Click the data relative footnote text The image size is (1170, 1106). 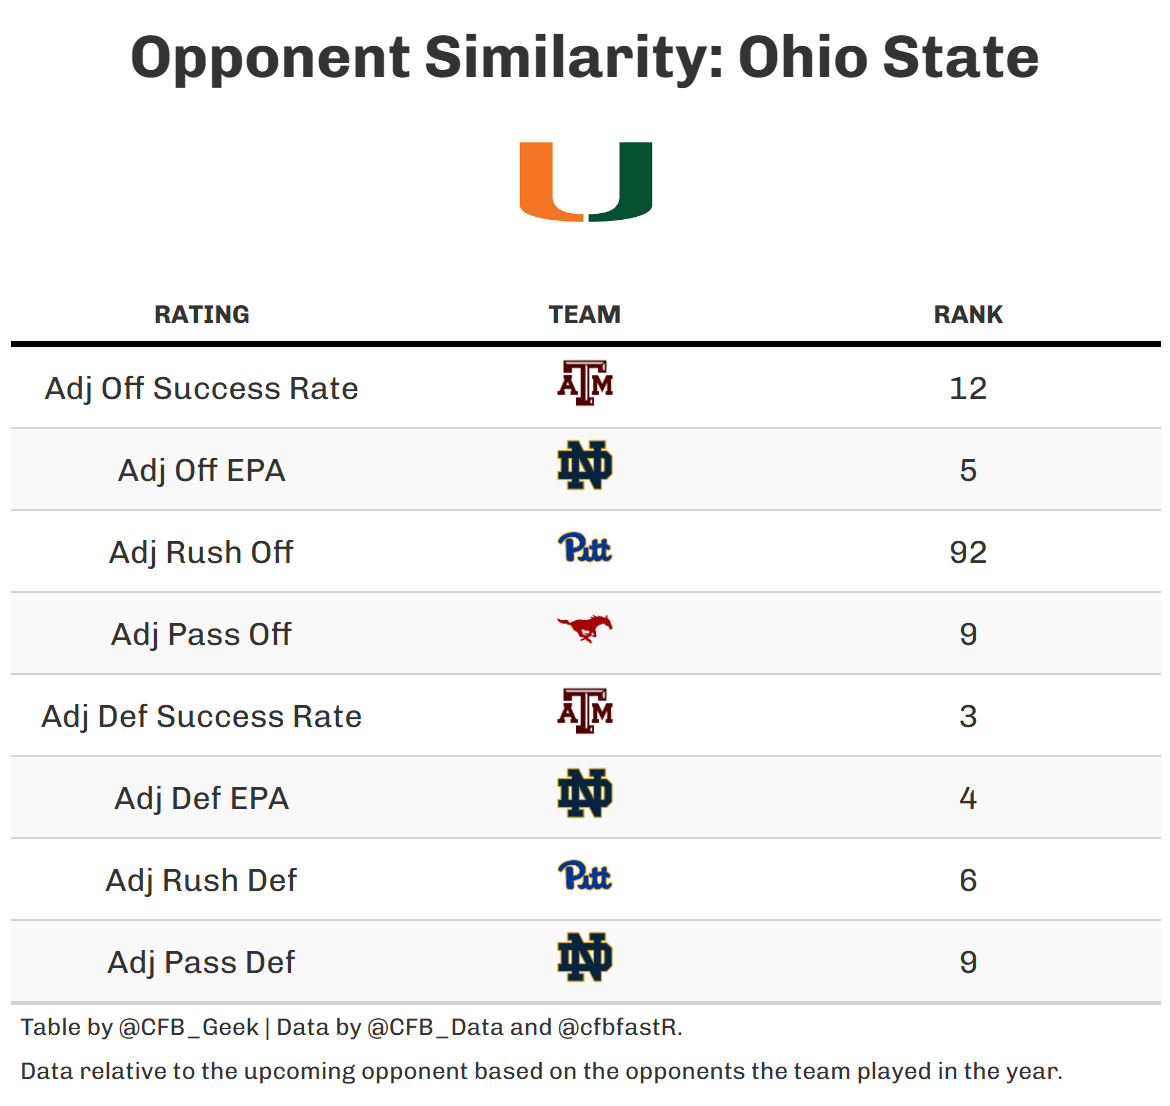coord(541,1071)
